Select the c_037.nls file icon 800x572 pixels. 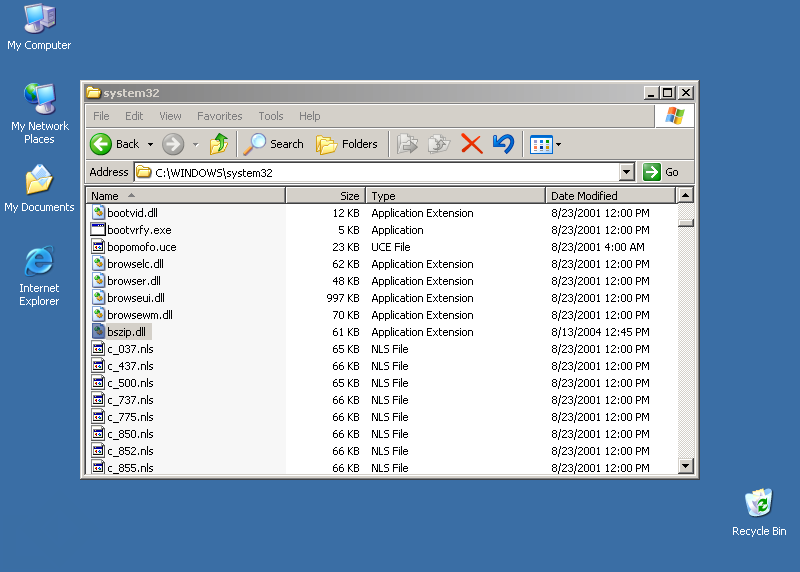98,349
